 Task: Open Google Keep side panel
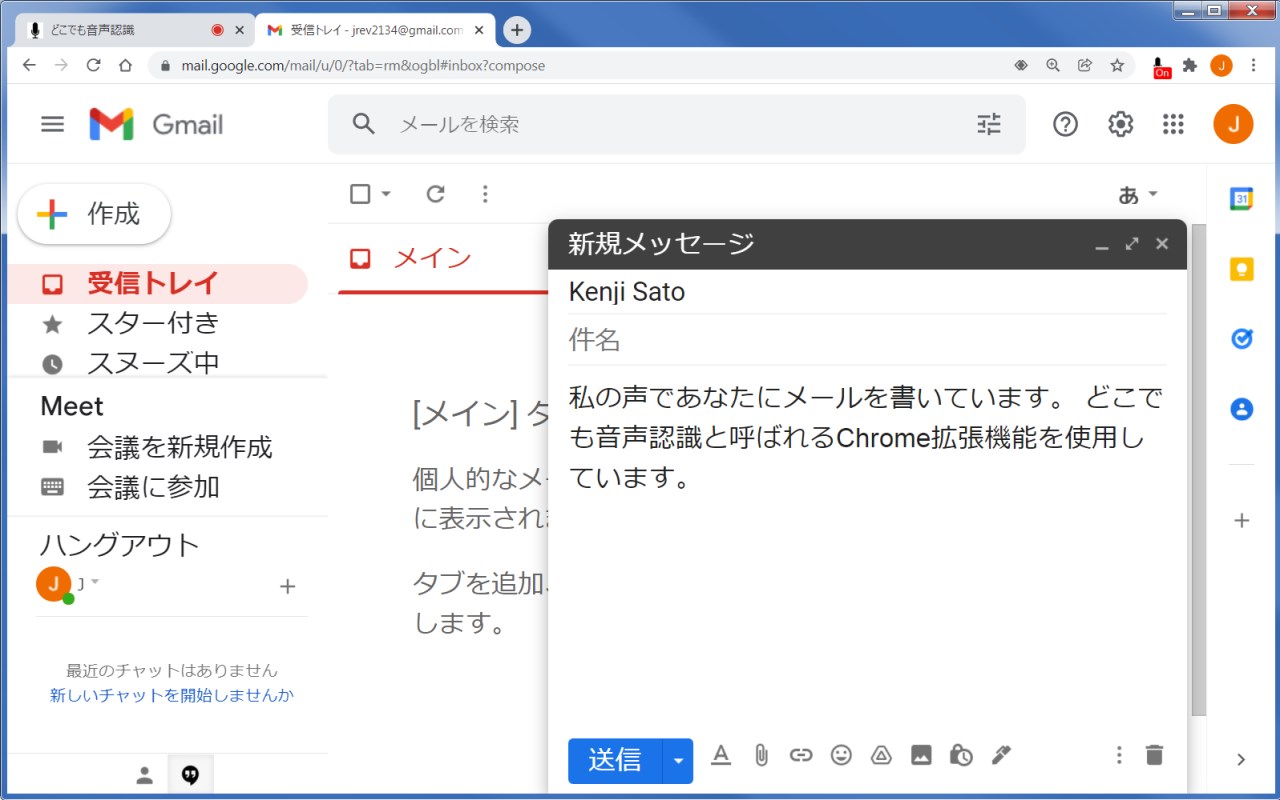[x=1241, y=269]
